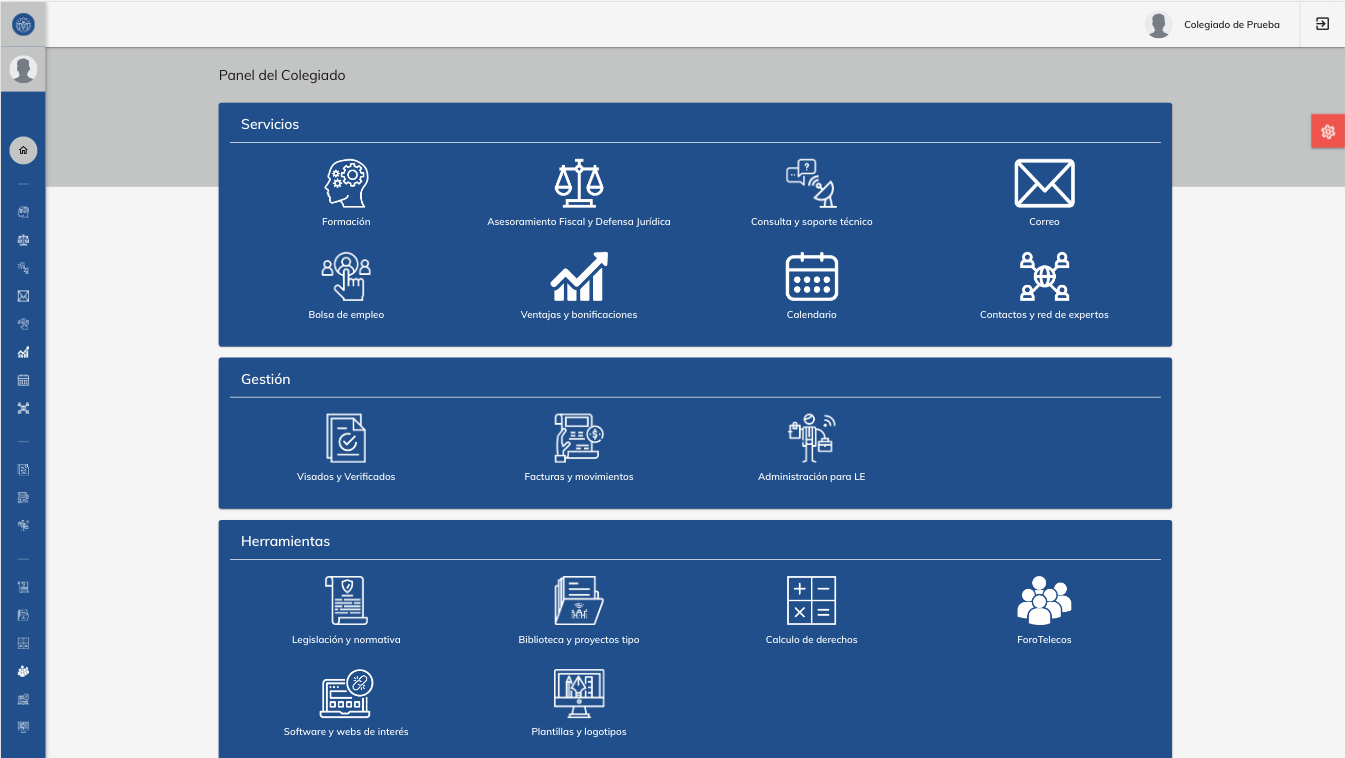This screenshot has width=1345, height=758.
Task: Click the logout icon in top bar
Action: tap(1322, 24)
